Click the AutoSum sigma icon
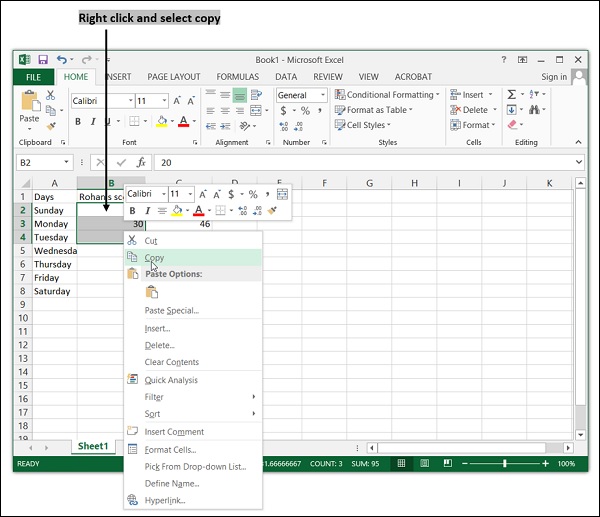Image resolution: width=600 pixels, height=517 pixels. tap(511, 95)
